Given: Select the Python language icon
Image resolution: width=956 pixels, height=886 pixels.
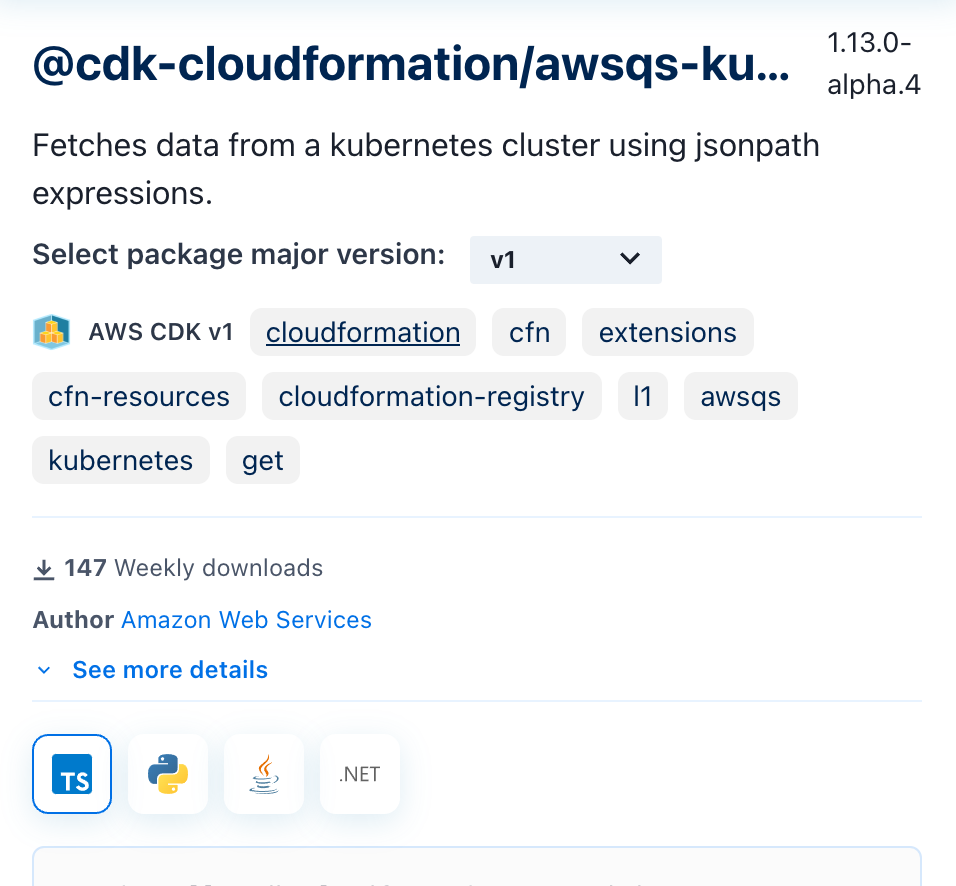Looking at the screenshot, I should [168, 773].
